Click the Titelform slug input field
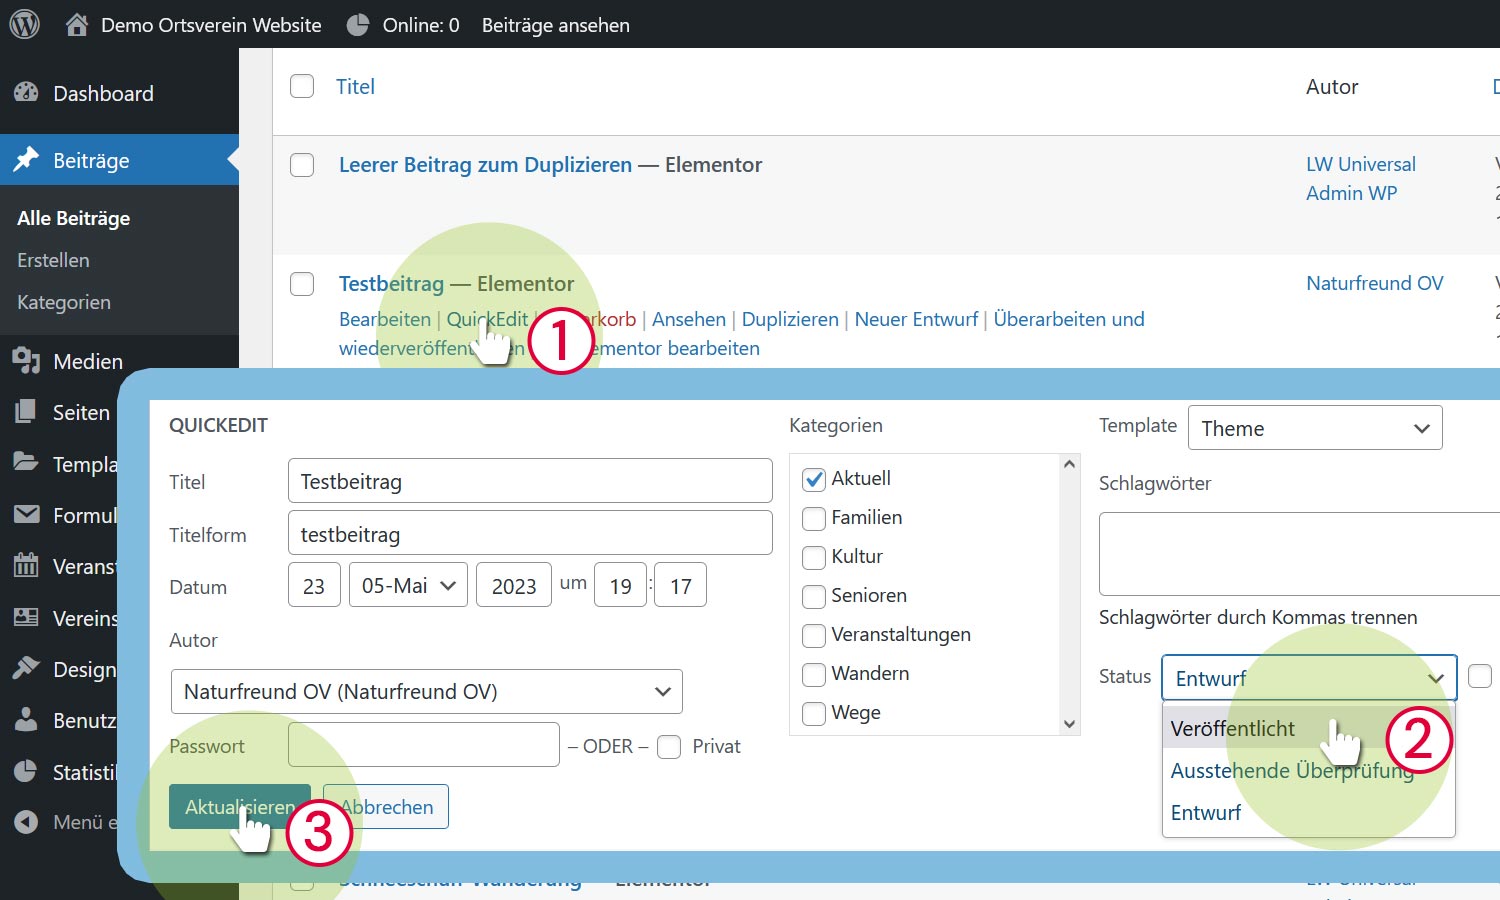1500x900 pixels. pyautogui.click(x=530, y=533)
